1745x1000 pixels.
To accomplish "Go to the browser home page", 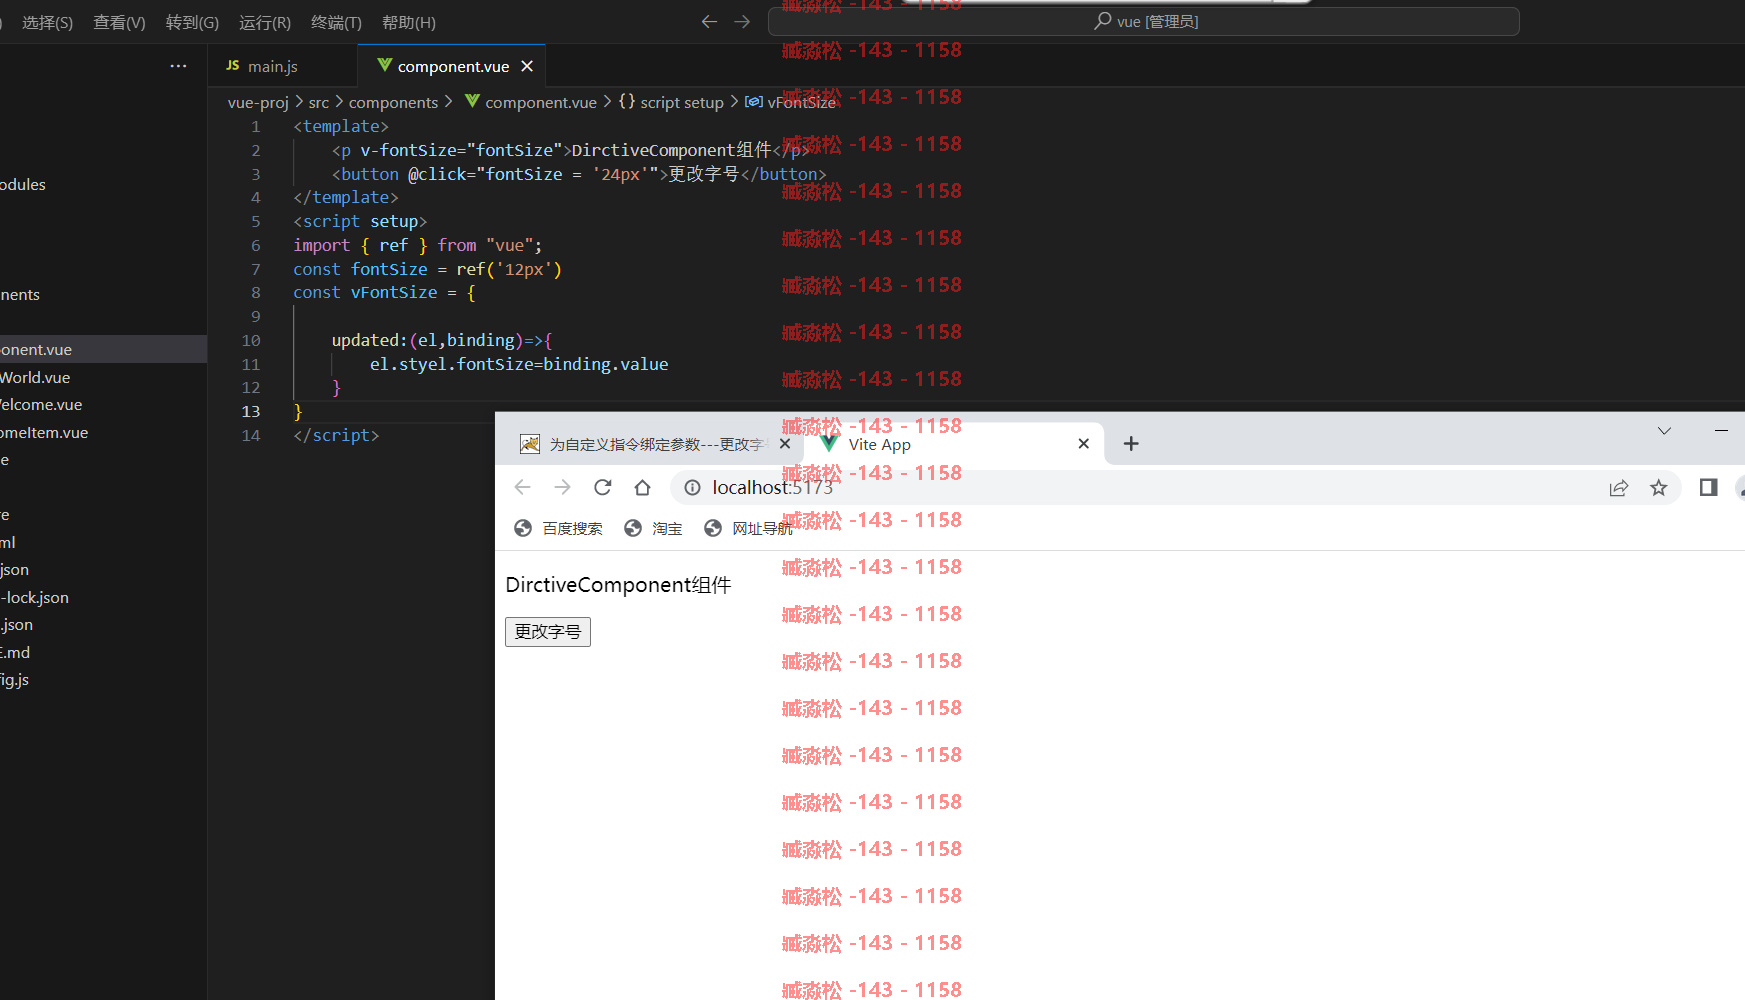I will coord(642,487).
